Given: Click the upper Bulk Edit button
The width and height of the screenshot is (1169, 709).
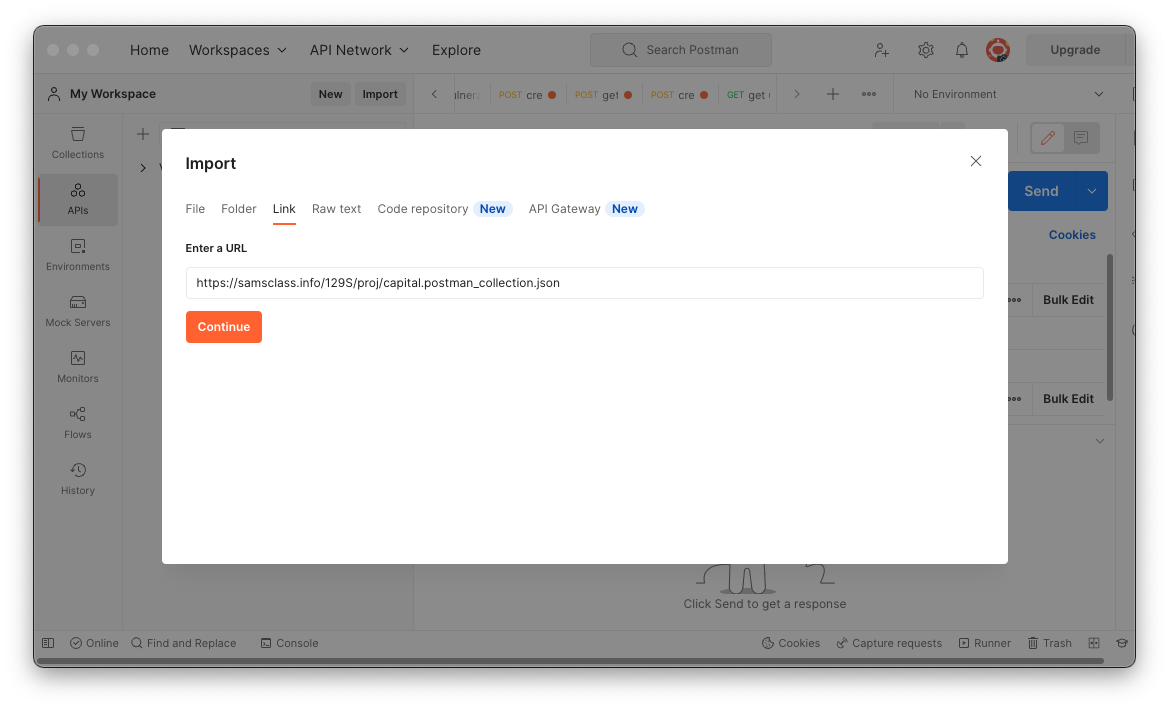Looking at the screenshot, I should pyautogui.click(x=1068, y=300).
